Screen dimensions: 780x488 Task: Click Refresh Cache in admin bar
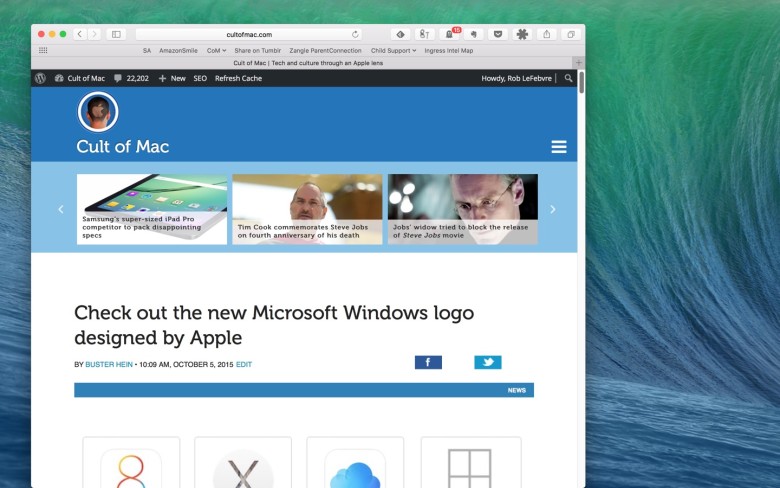238,78
